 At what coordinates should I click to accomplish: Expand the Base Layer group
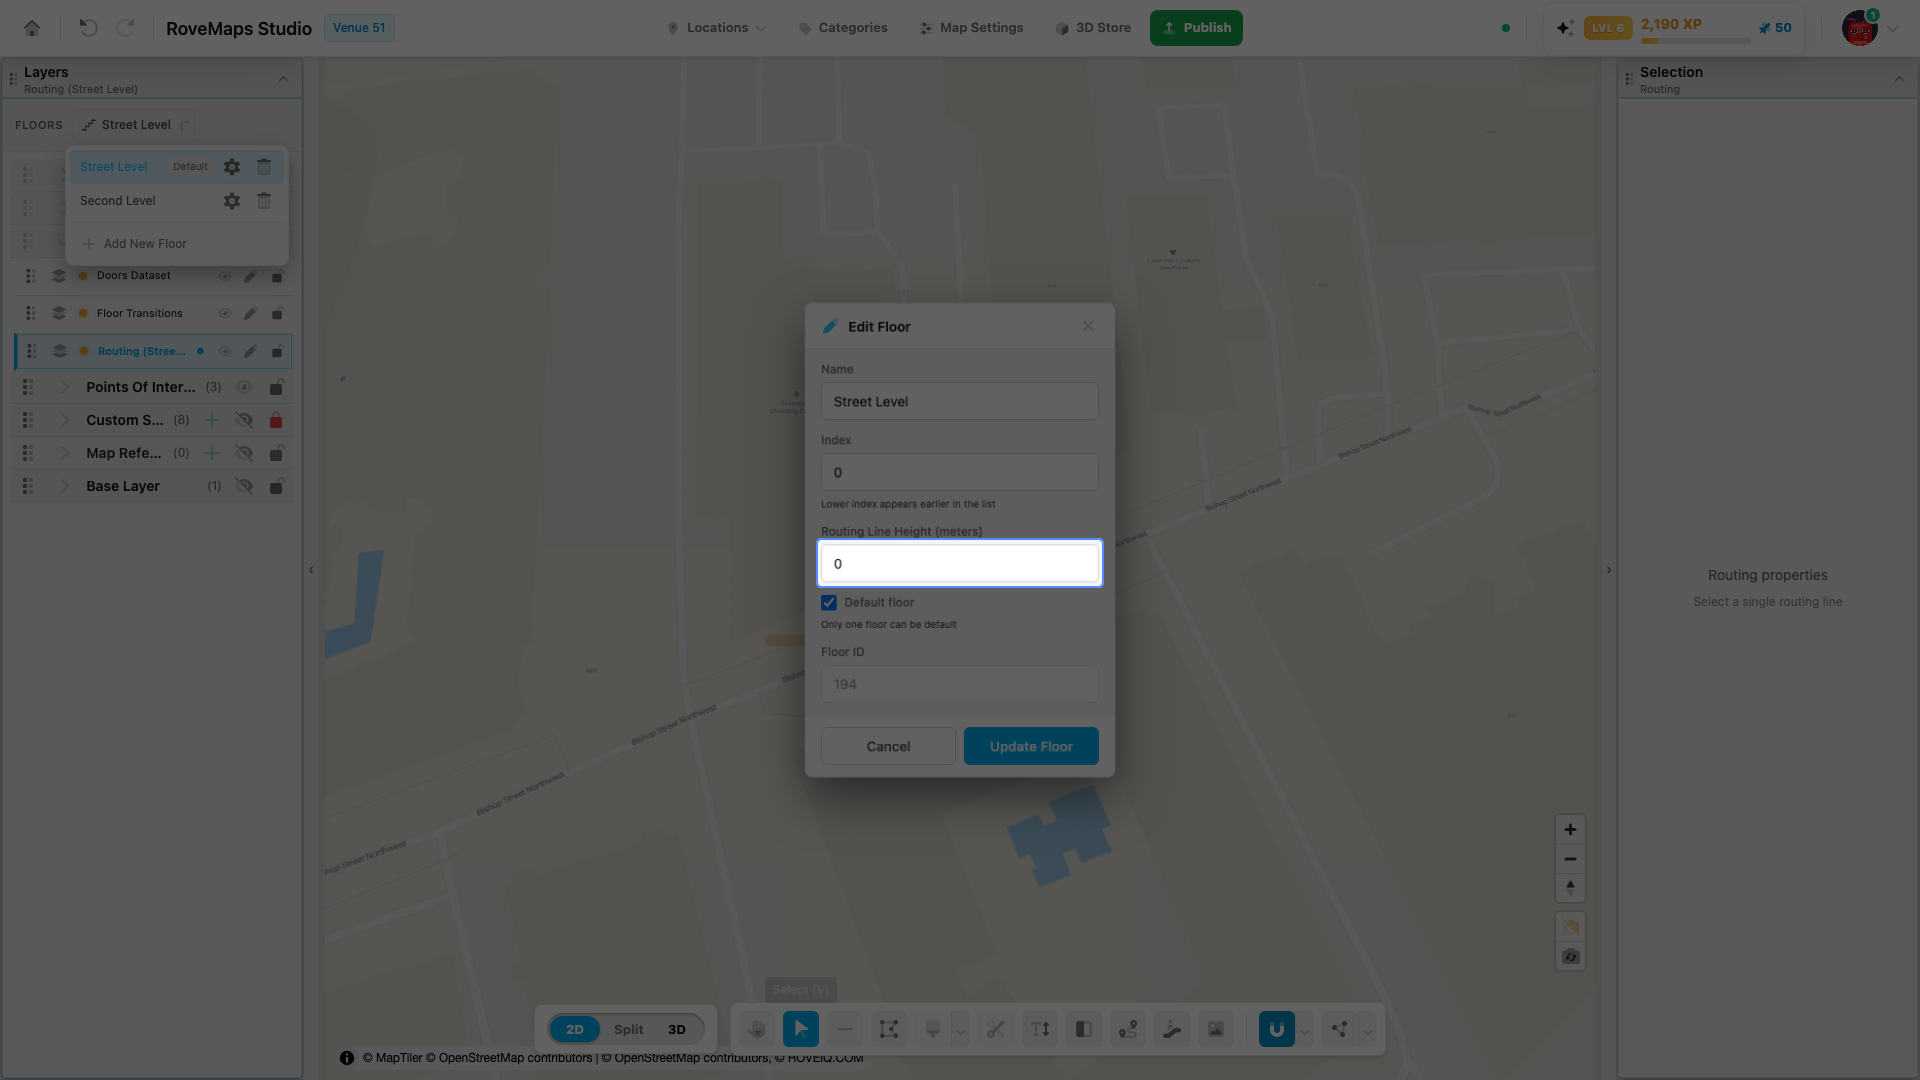(x=65, y=486)
